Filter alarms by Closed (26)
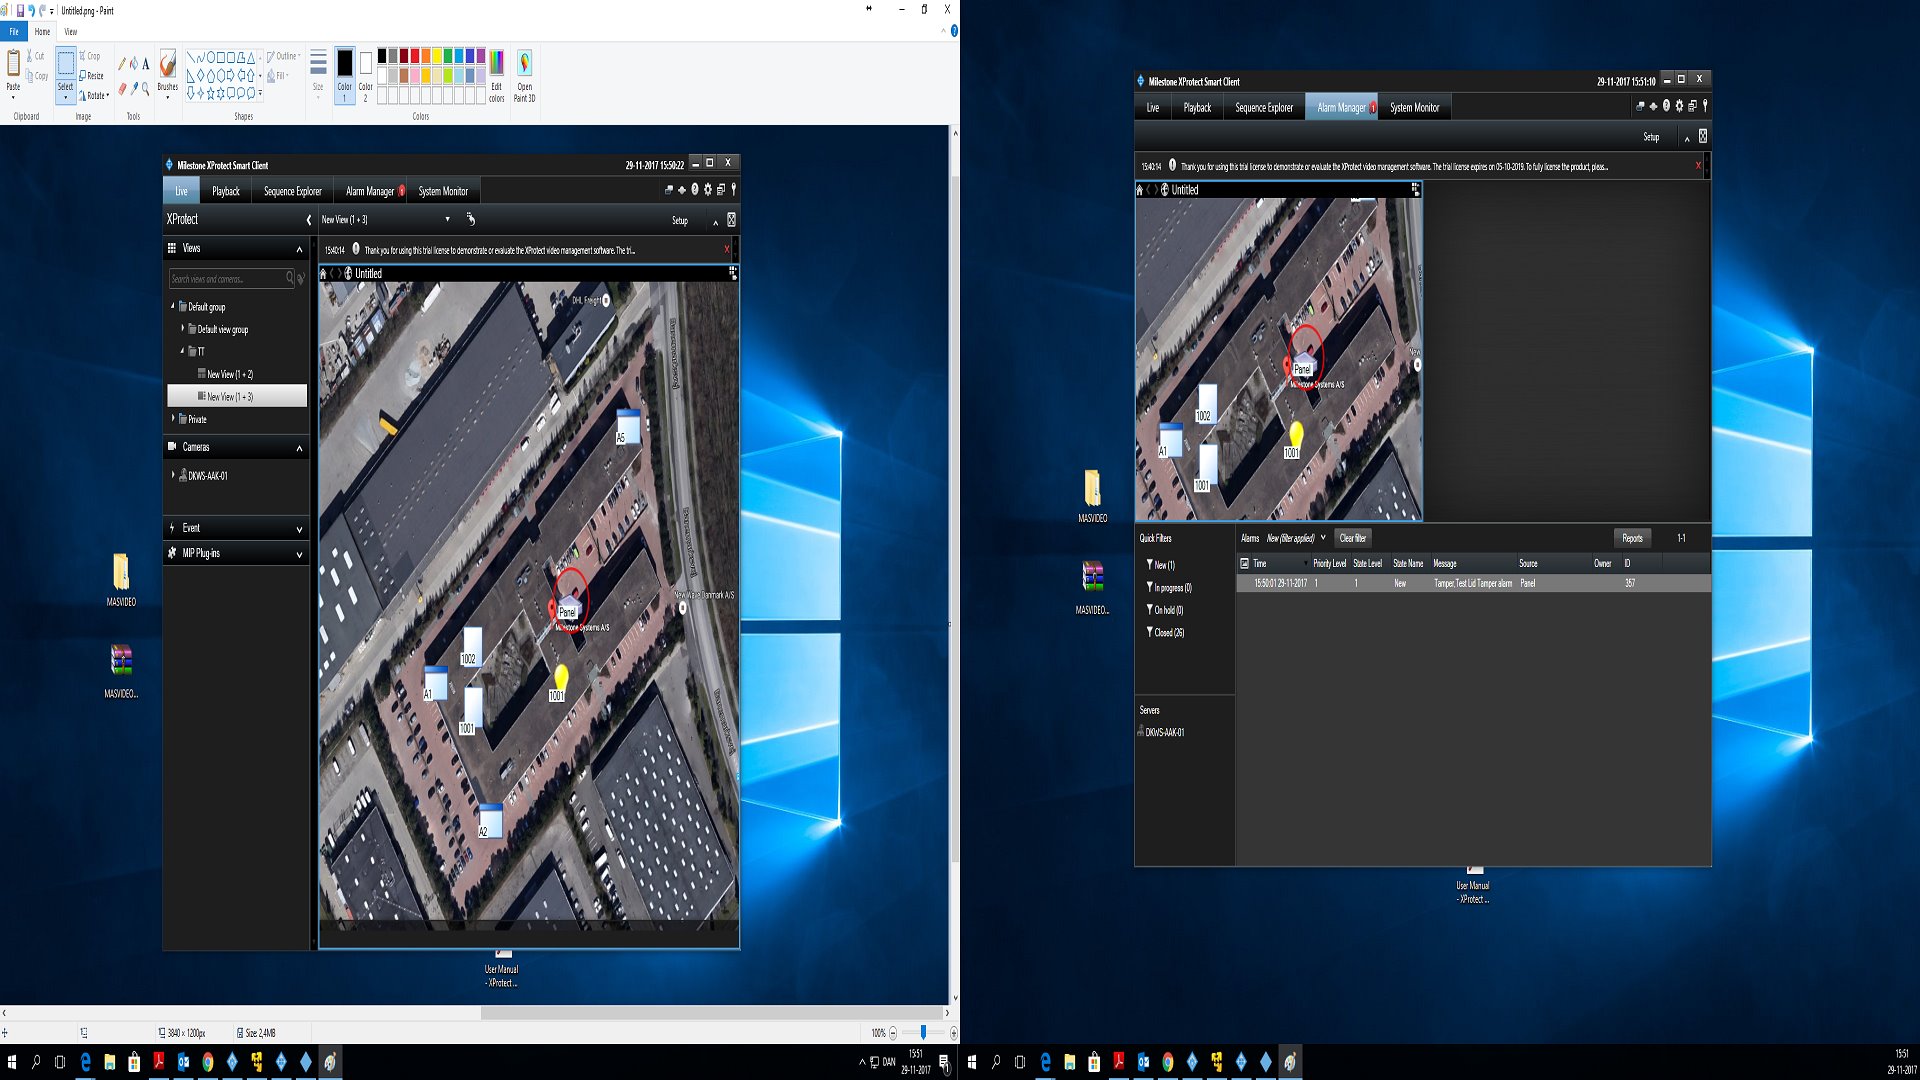The height and width of the screenshot is (1080, 1920). pyautogui.click(x=1165, y=633)
